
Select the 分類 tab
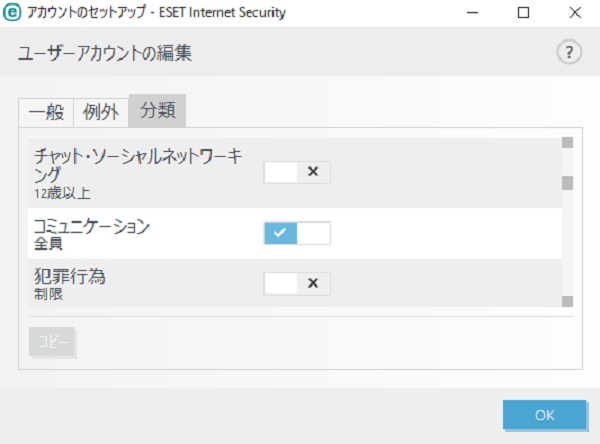pos(157,111)
